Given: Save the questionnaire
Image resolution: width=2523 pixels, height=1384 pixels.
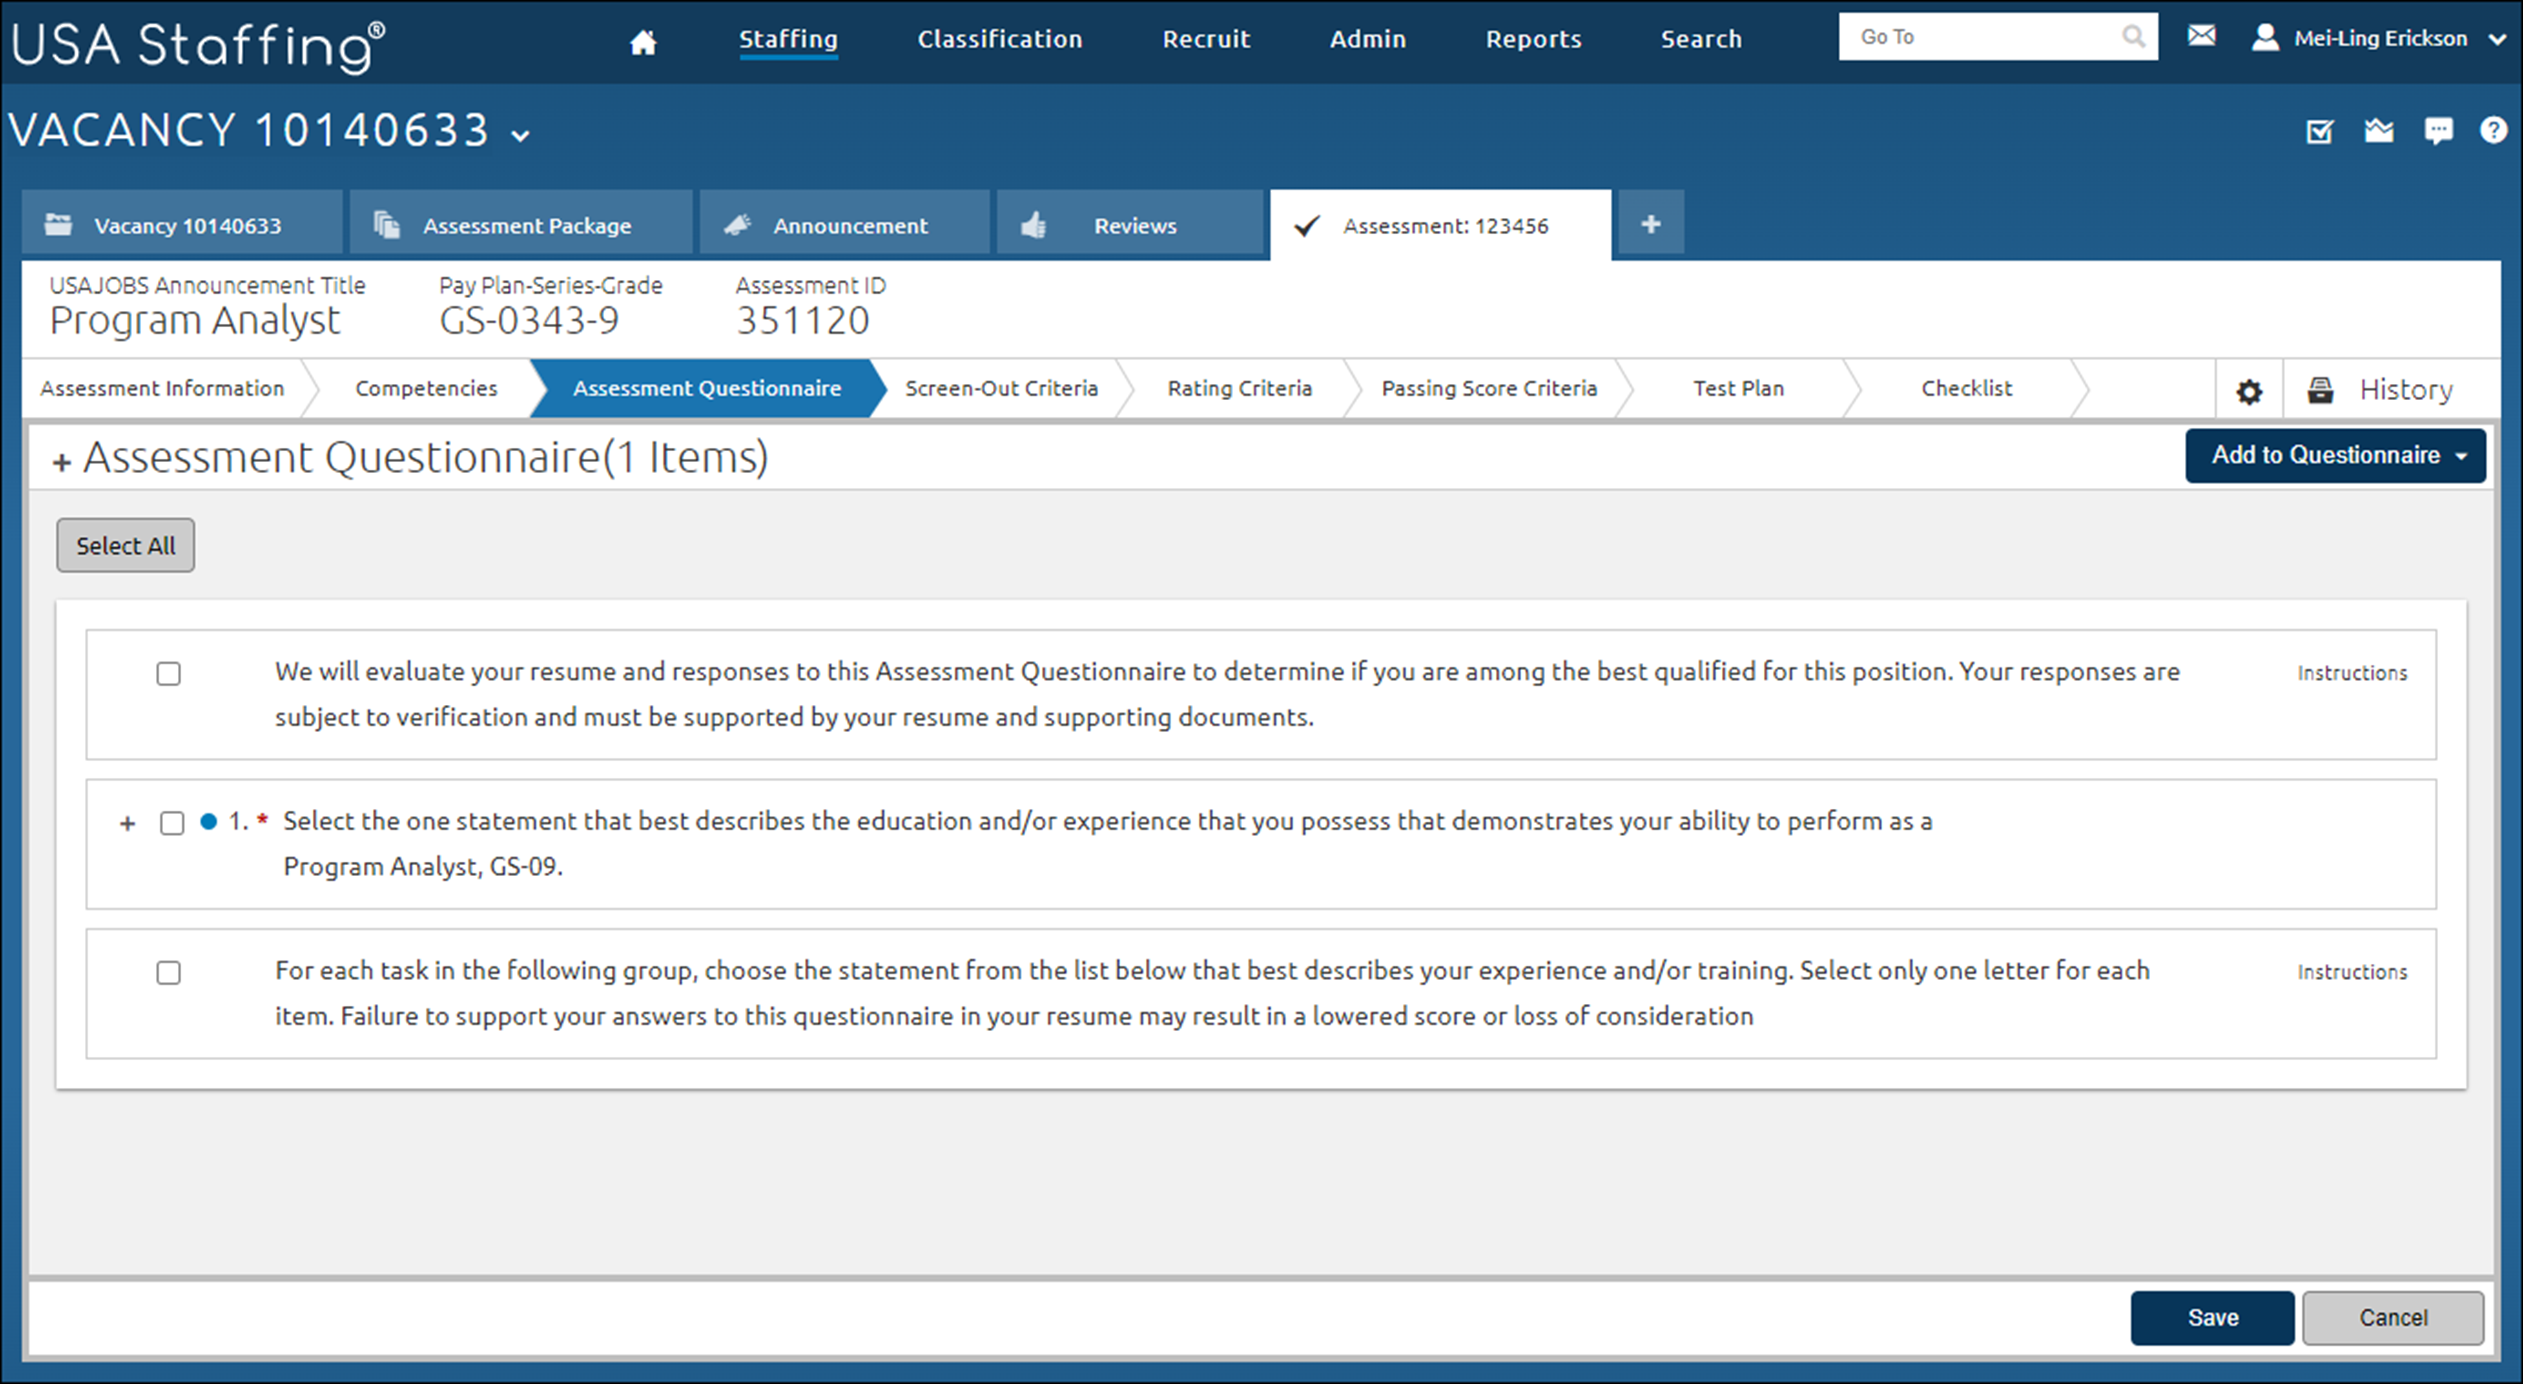Looking at the screenshot, I should [2212, 1318].
